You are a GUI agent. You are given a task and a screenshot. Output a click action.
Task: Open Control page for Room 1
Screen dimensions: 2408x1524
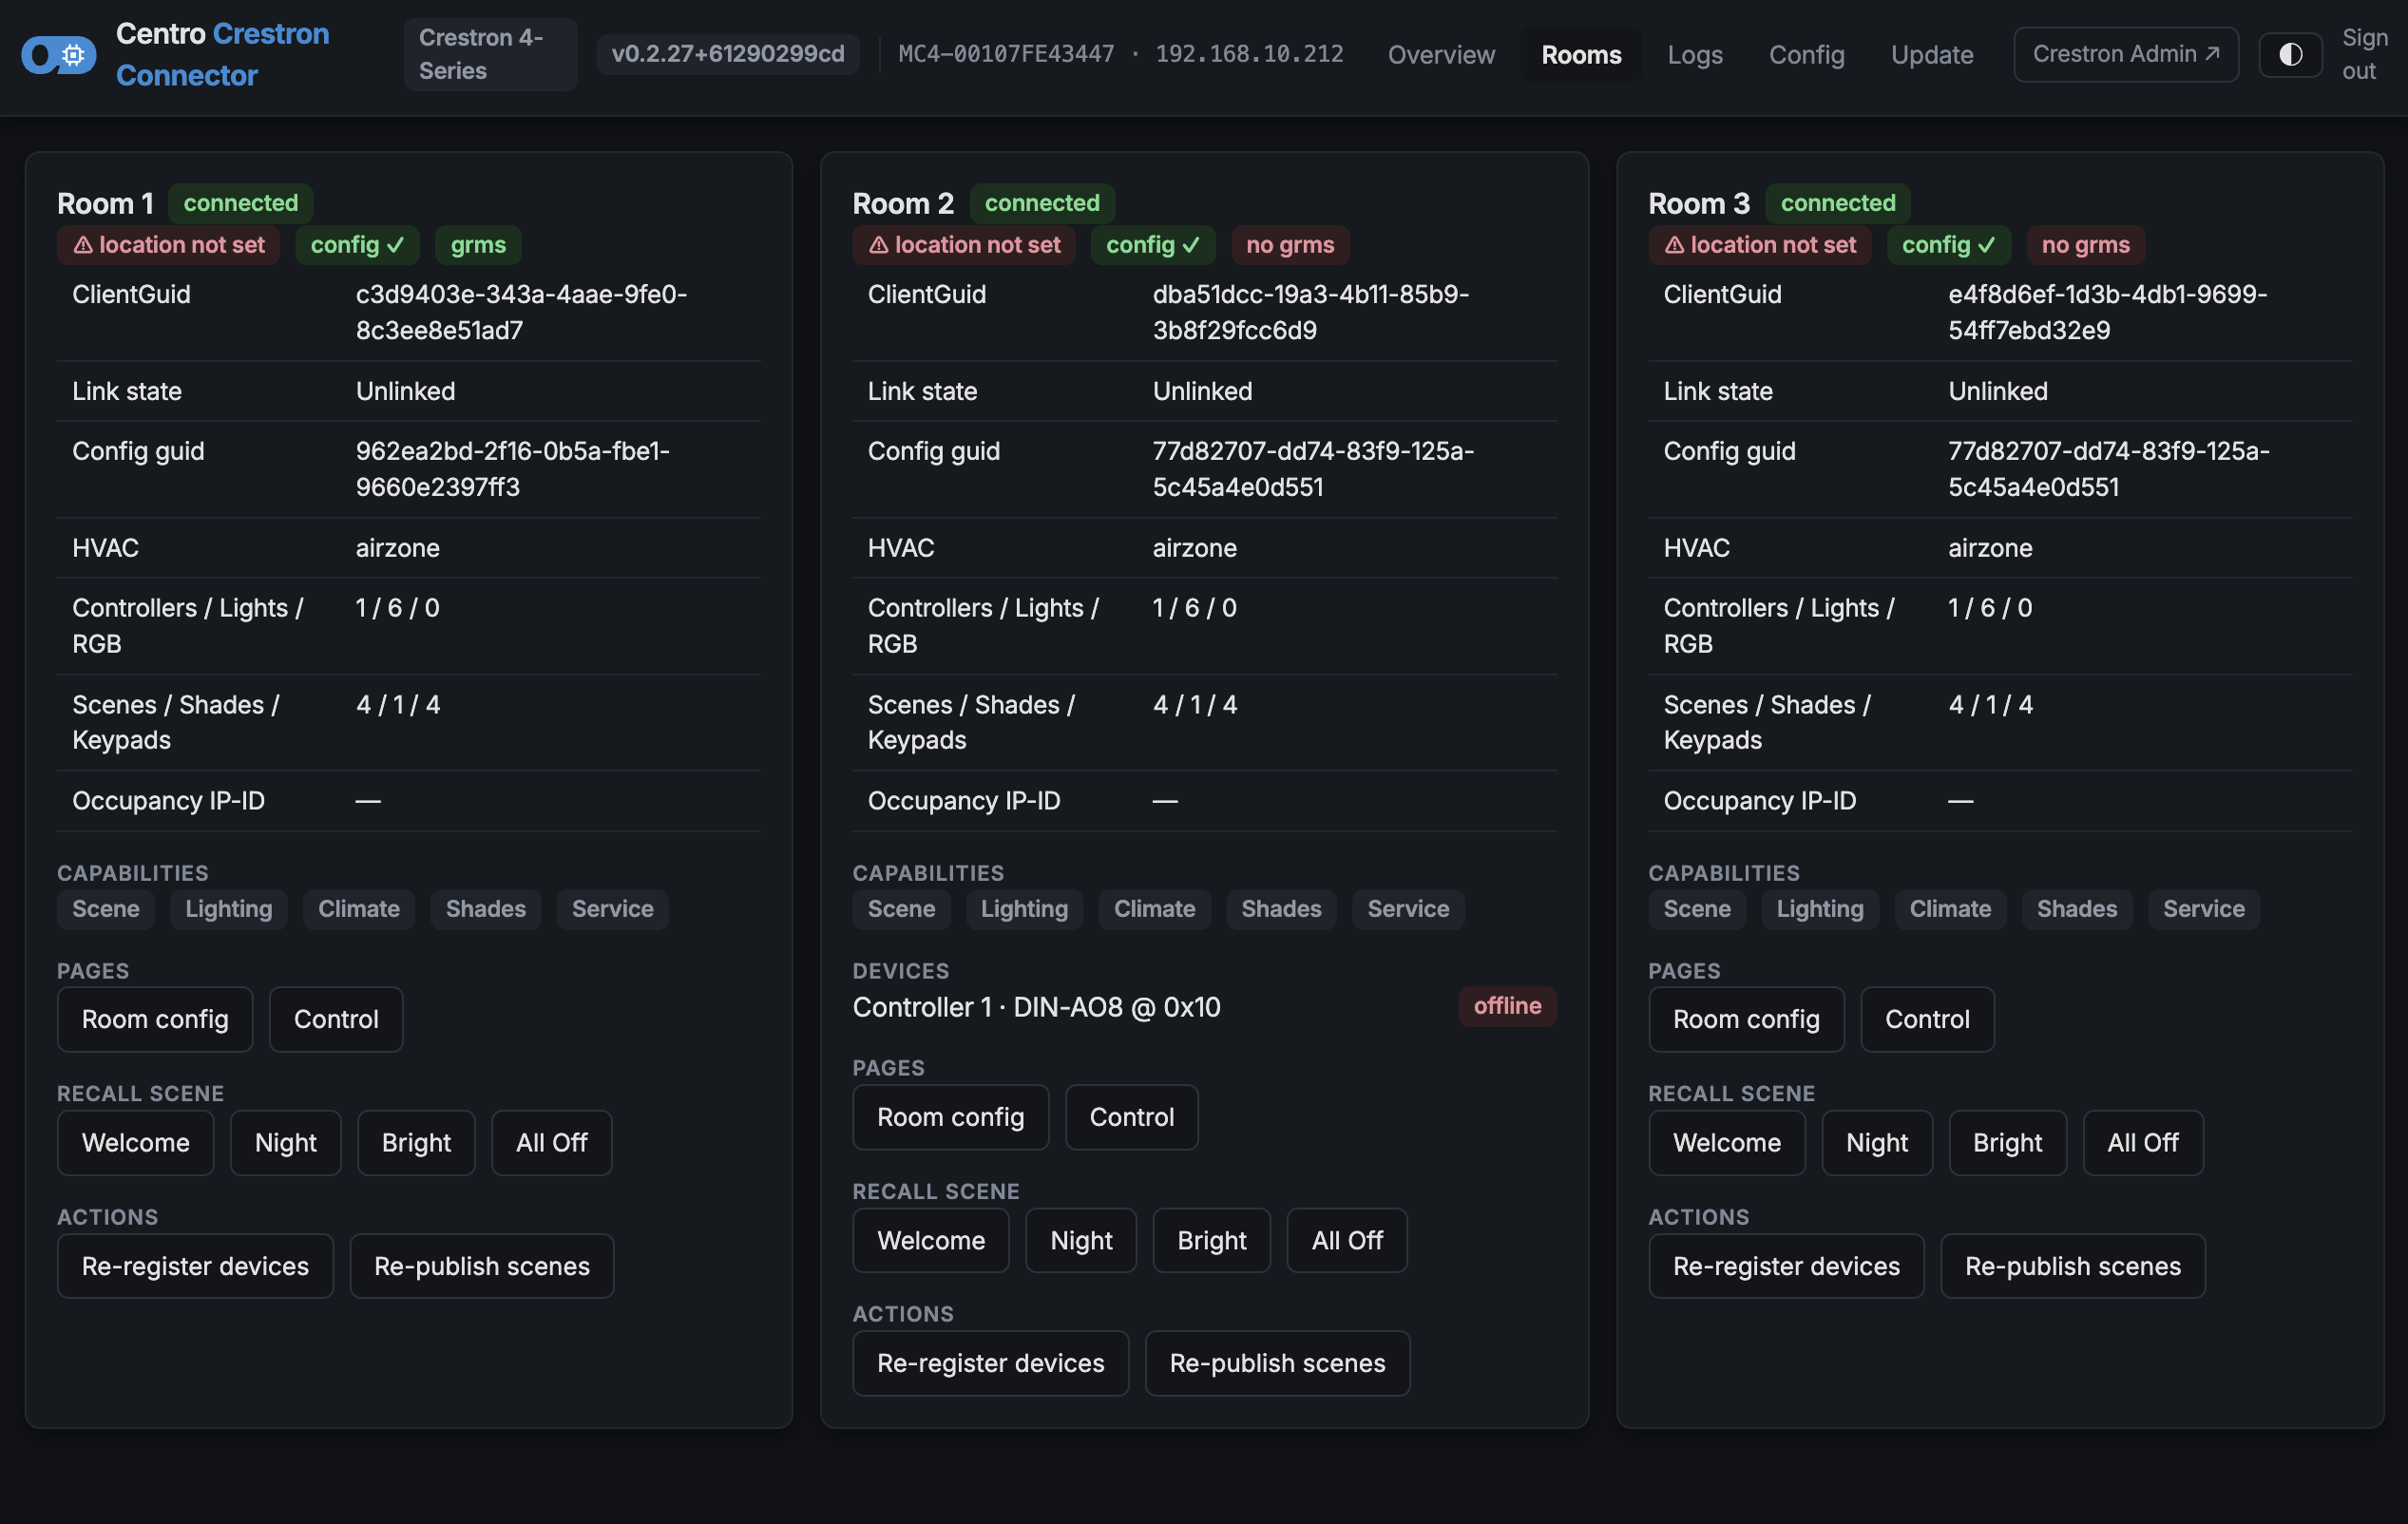pos(336,1019)
